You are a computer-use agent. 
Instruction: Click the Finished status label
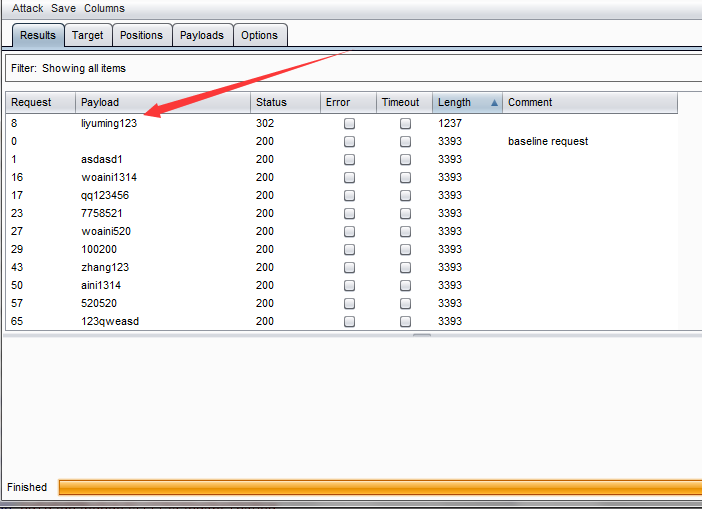pyautogui.click(x=27, y=487)
